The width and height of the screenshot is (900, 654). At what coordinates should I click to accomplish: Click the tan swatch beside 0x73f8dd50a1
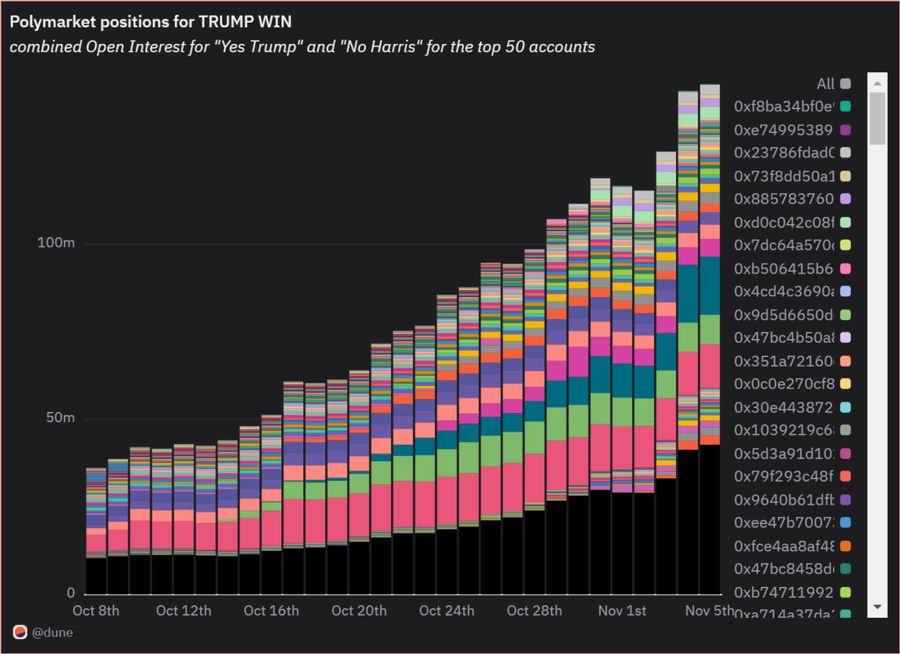(x=845, y=176)
